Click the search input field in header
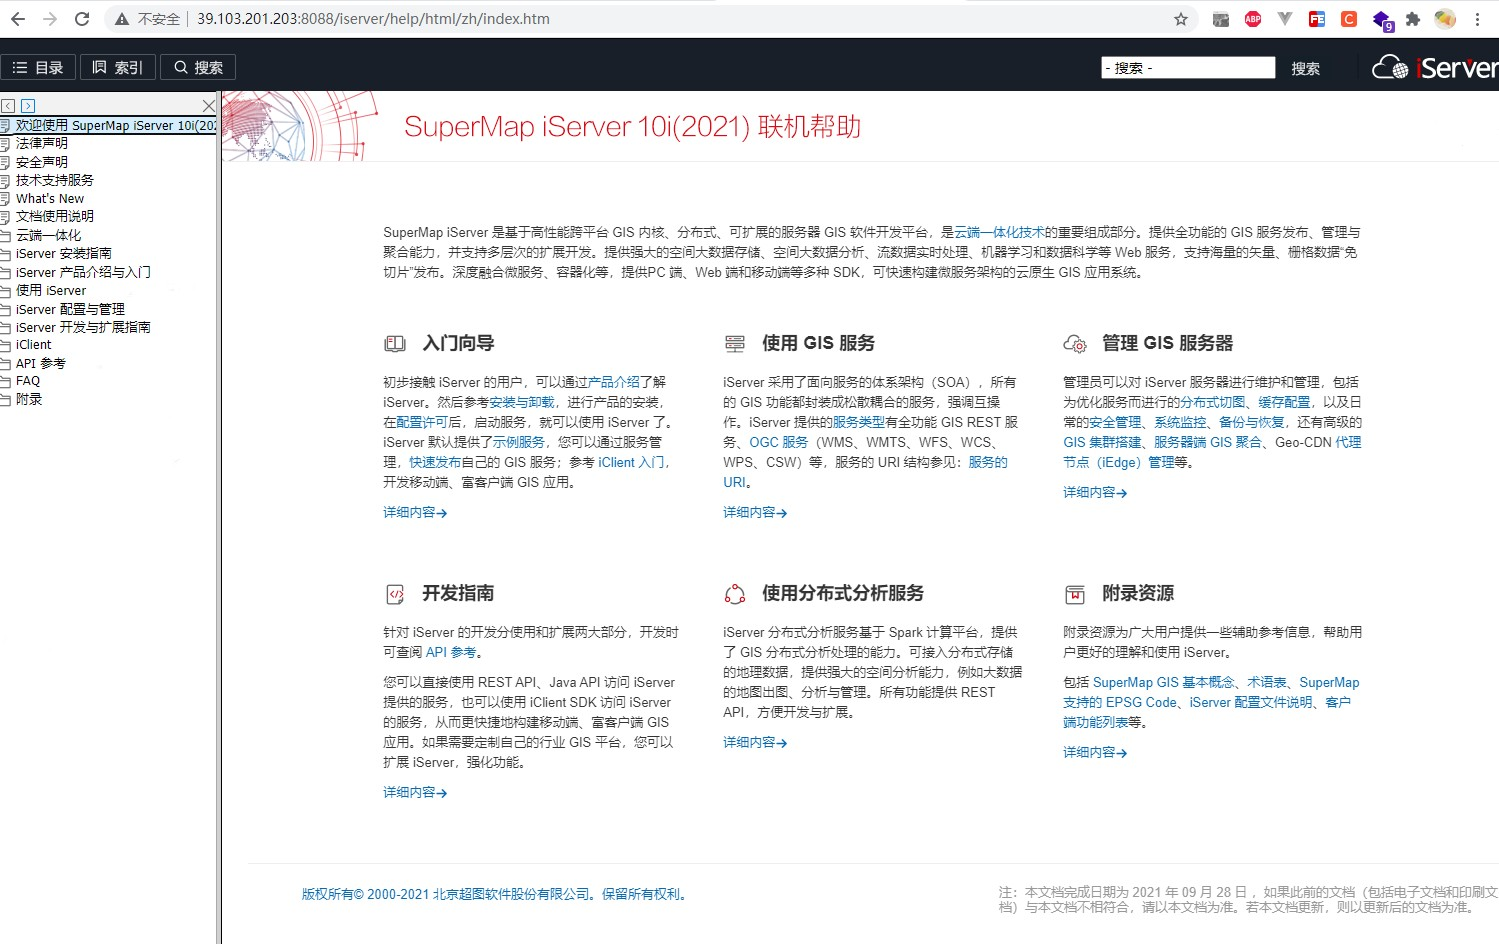The image size is (1499, 944). (1188, 67)
